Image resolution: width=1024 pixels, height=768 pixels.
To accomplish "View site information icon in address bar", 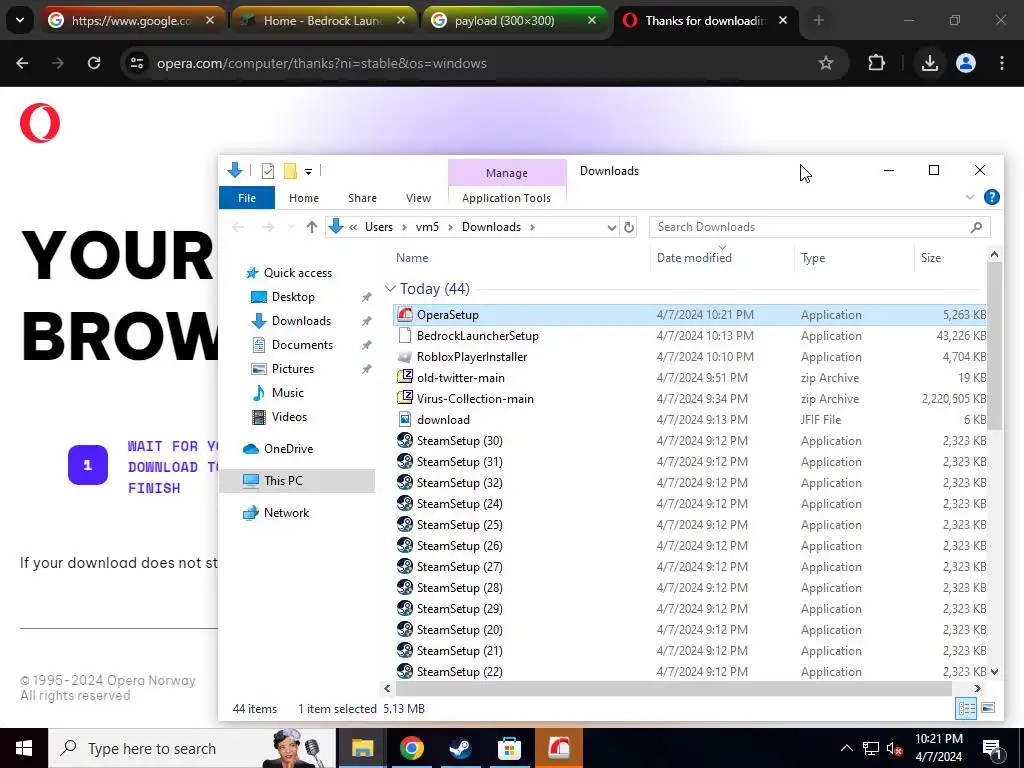I will tap(136, 63).
